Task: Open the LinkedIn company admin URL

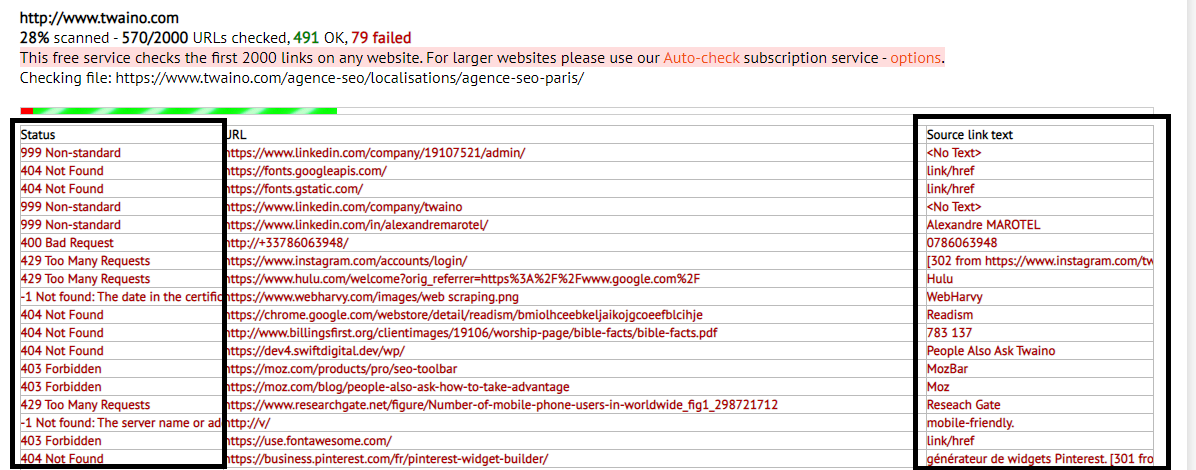Action: click(375, 153)
